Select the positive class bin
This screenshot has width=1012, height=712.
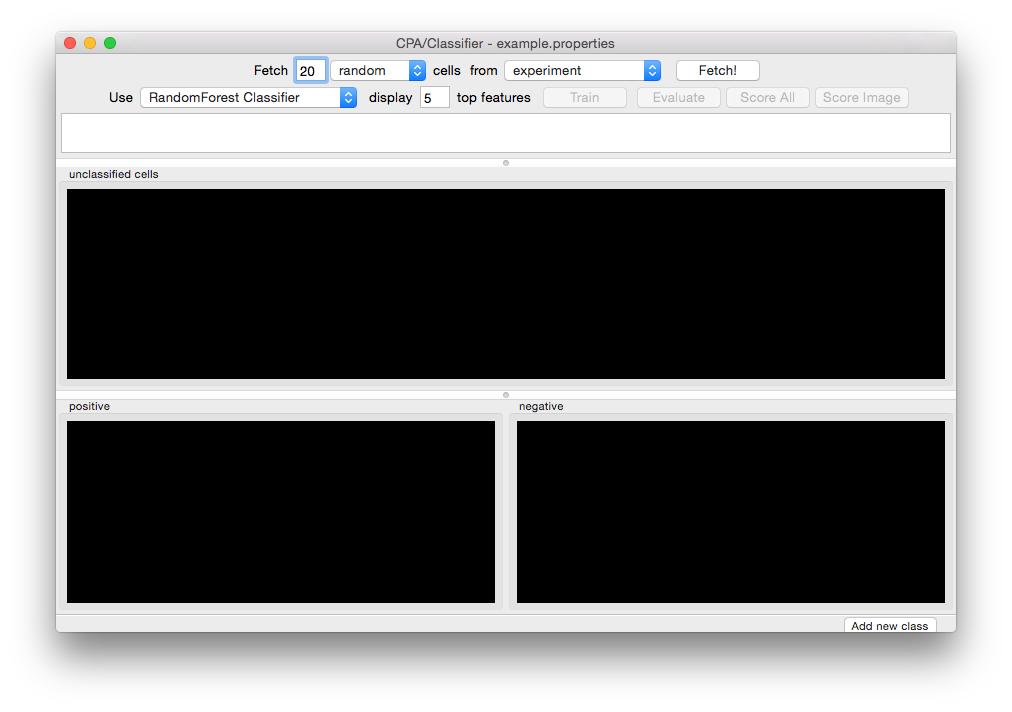click(281, 511)
